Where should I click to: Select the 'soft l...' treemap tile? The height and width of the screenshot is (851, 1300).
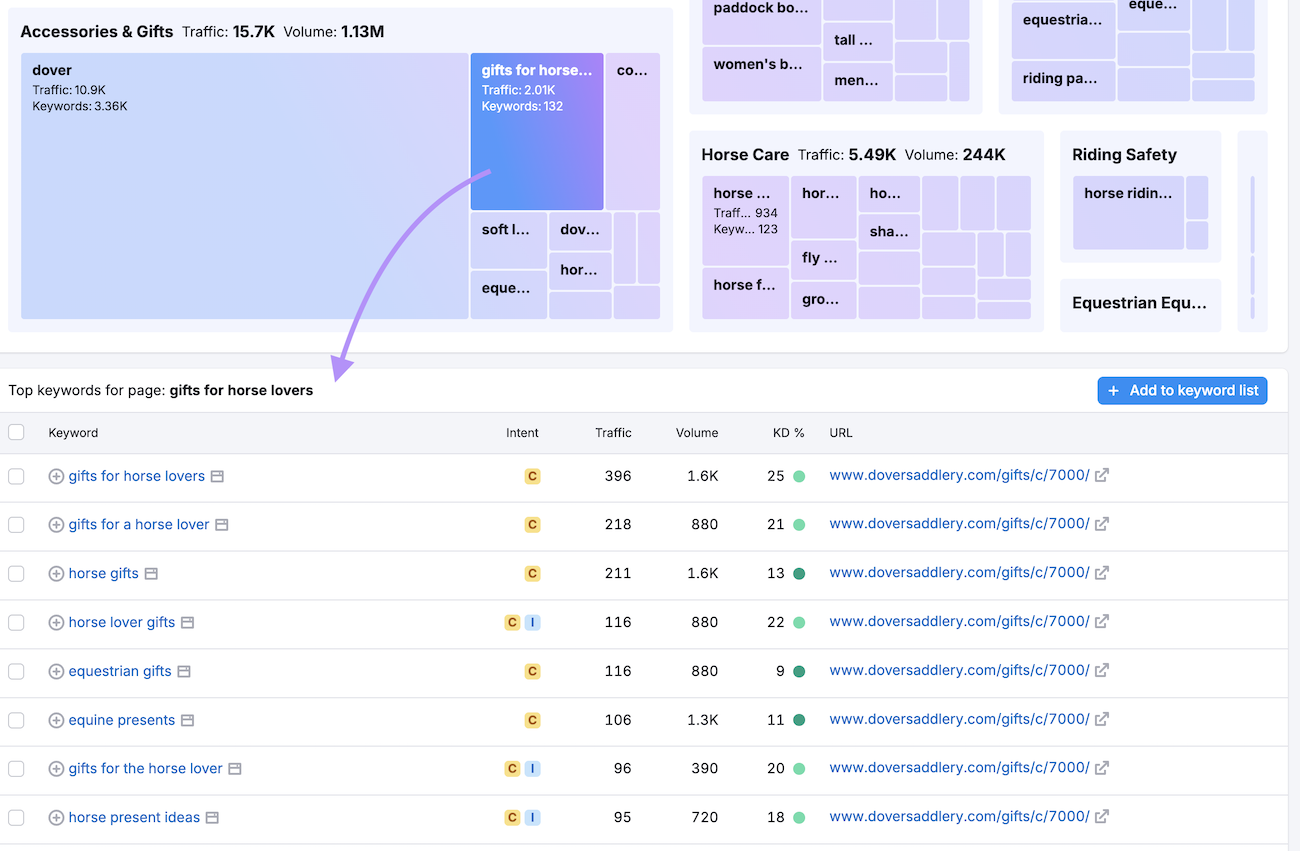[x=508, y=240]
